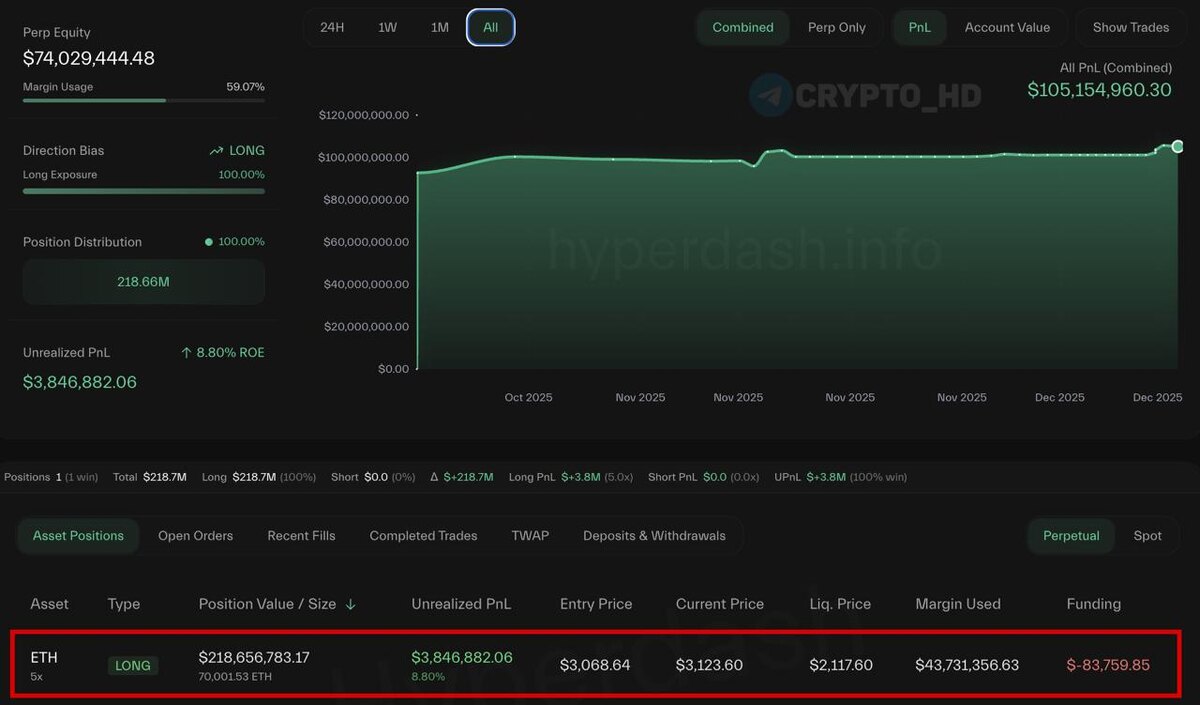
Task: Select the All time range
Action: tap(491, 28)
